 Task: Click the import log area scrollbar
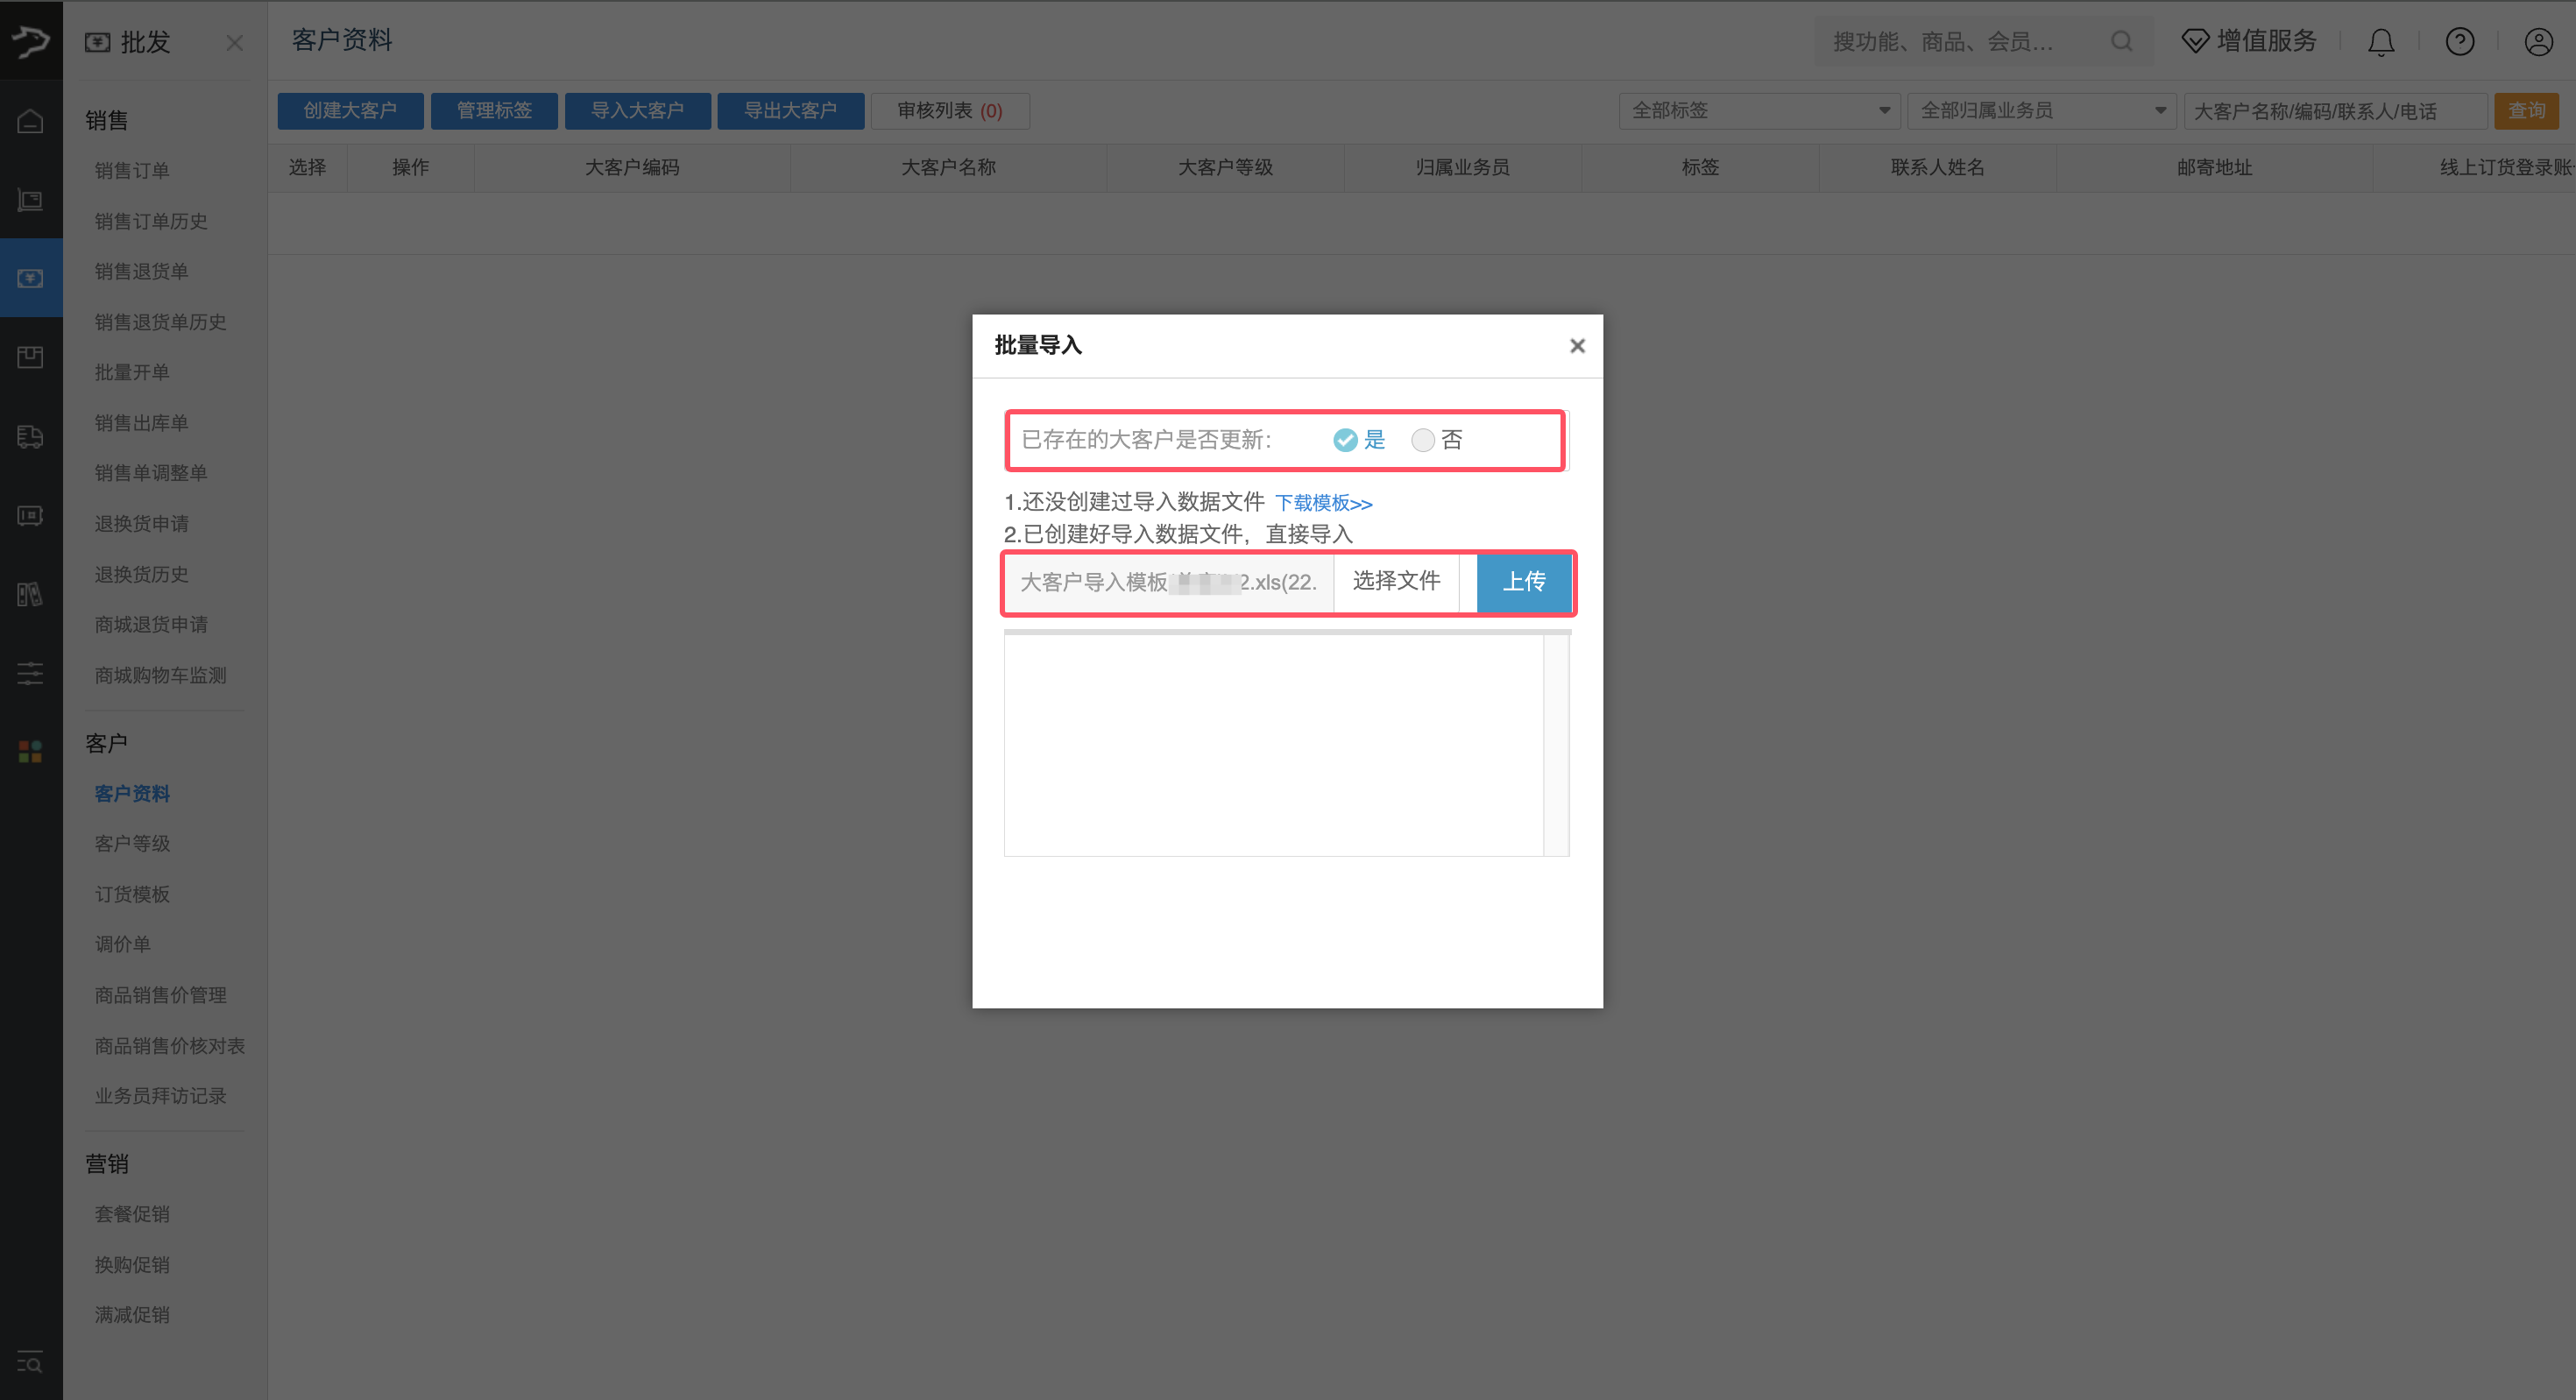[x=1555, y=745]
